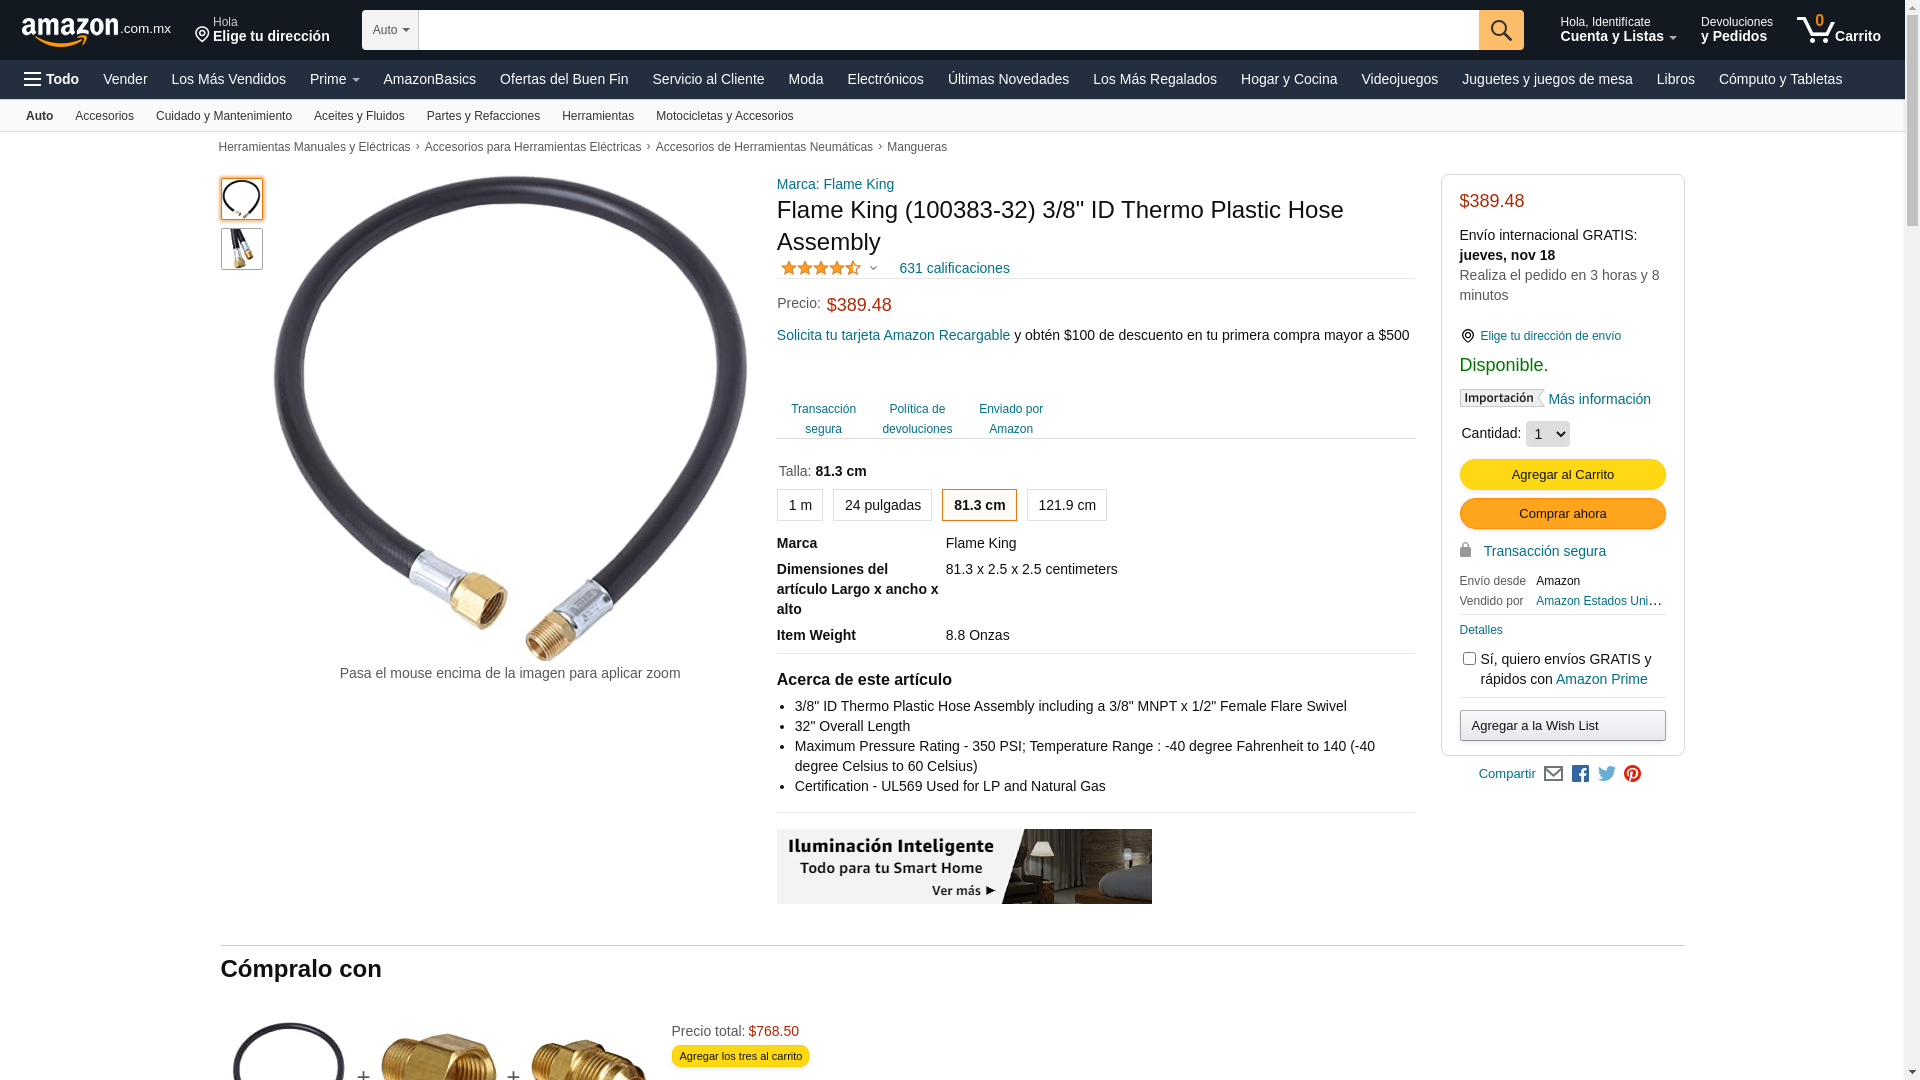Share product on Pinterest icon

click(x=1633, y=774)
